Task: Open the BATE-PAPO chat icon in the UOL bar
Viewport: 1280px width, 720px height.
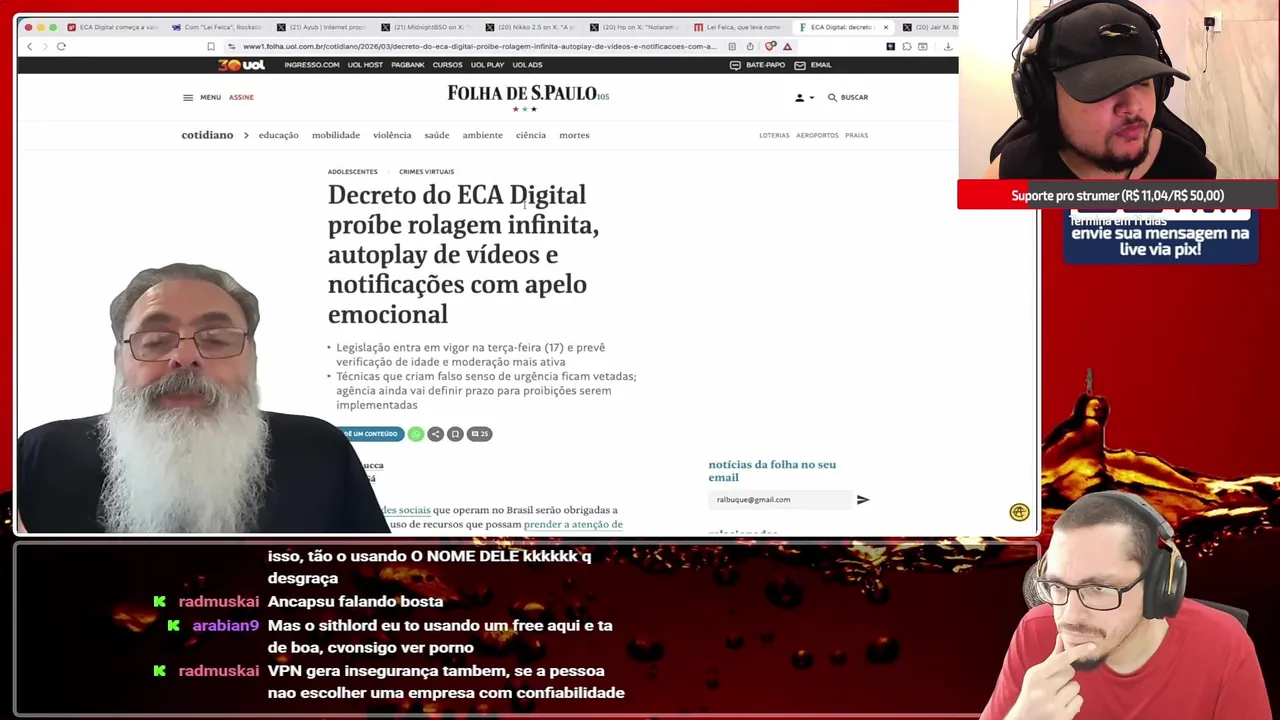Action: click(x=735, y=65)
